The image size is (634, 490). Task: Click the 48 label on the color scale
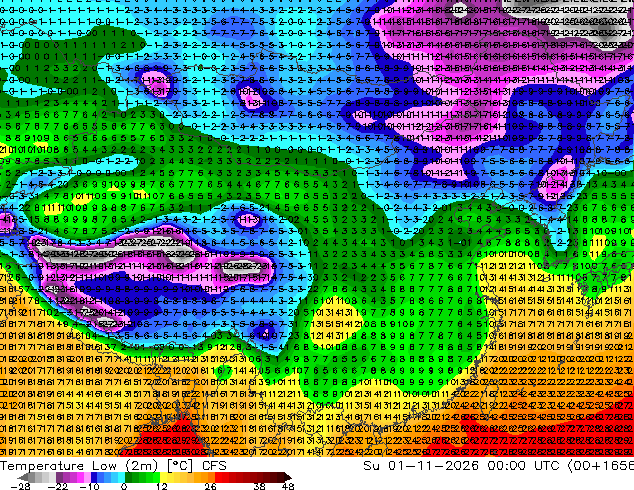(288, 486)
